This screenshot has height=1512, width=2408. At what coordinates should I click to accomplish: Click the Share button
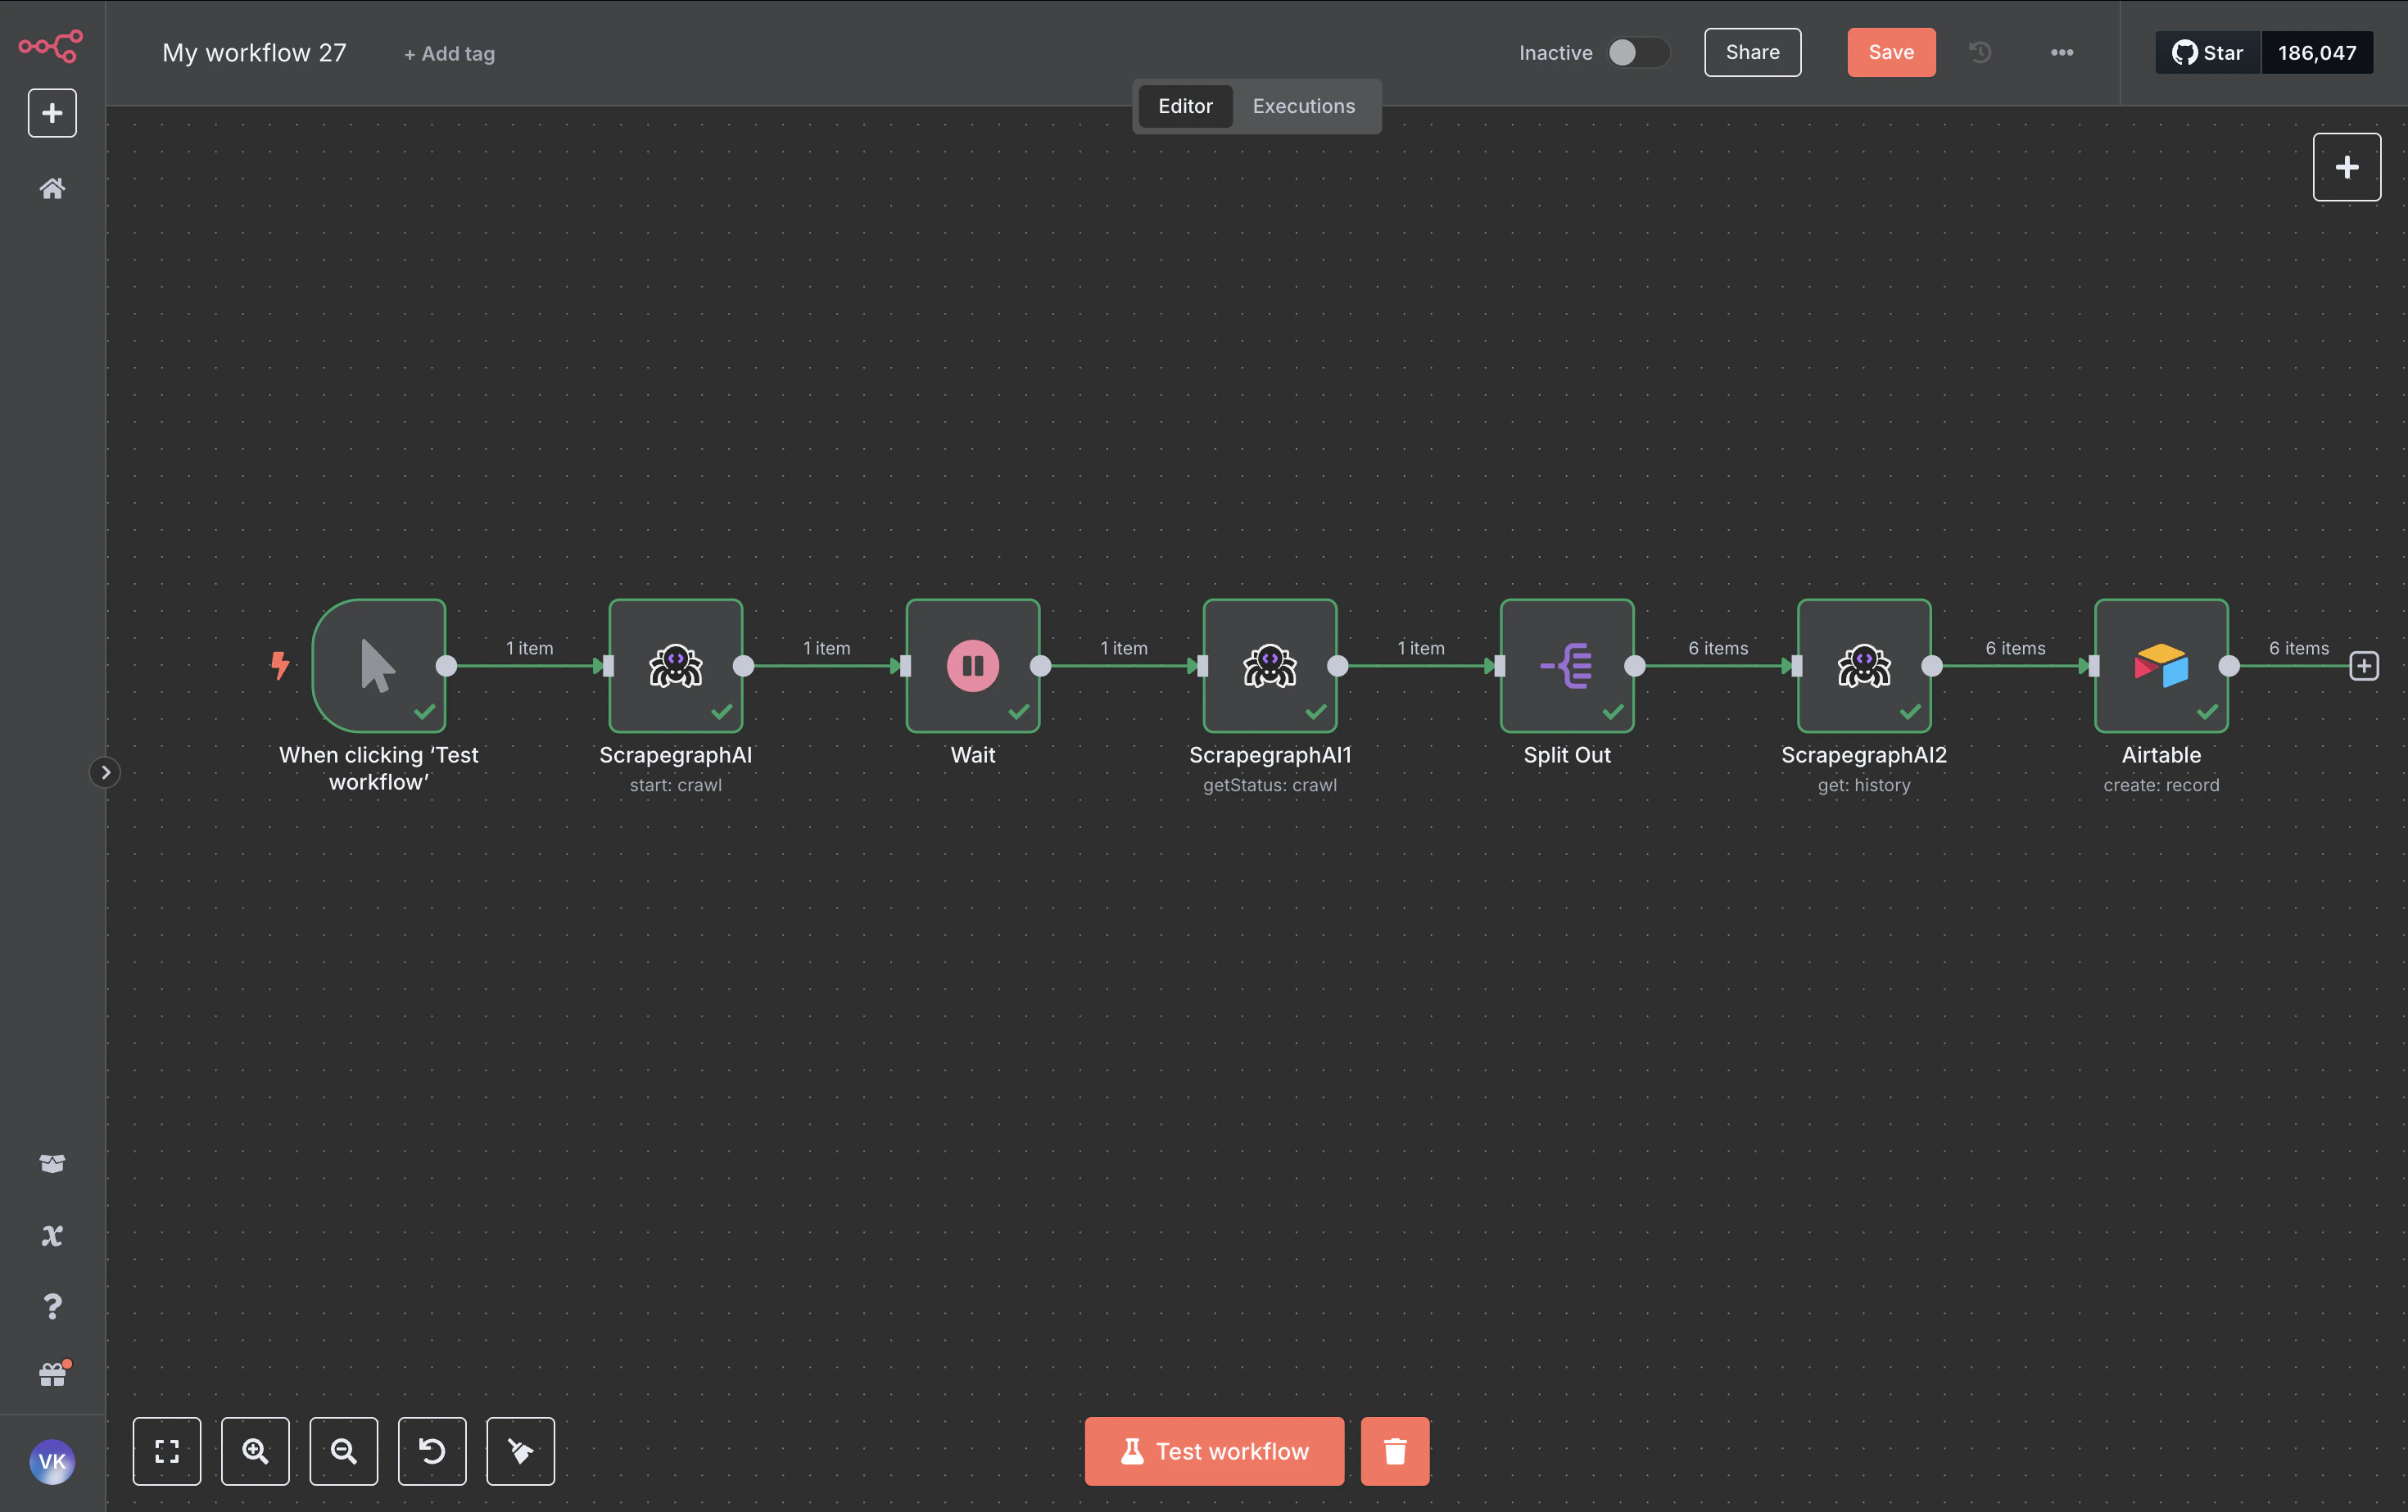coord(1752,52)
